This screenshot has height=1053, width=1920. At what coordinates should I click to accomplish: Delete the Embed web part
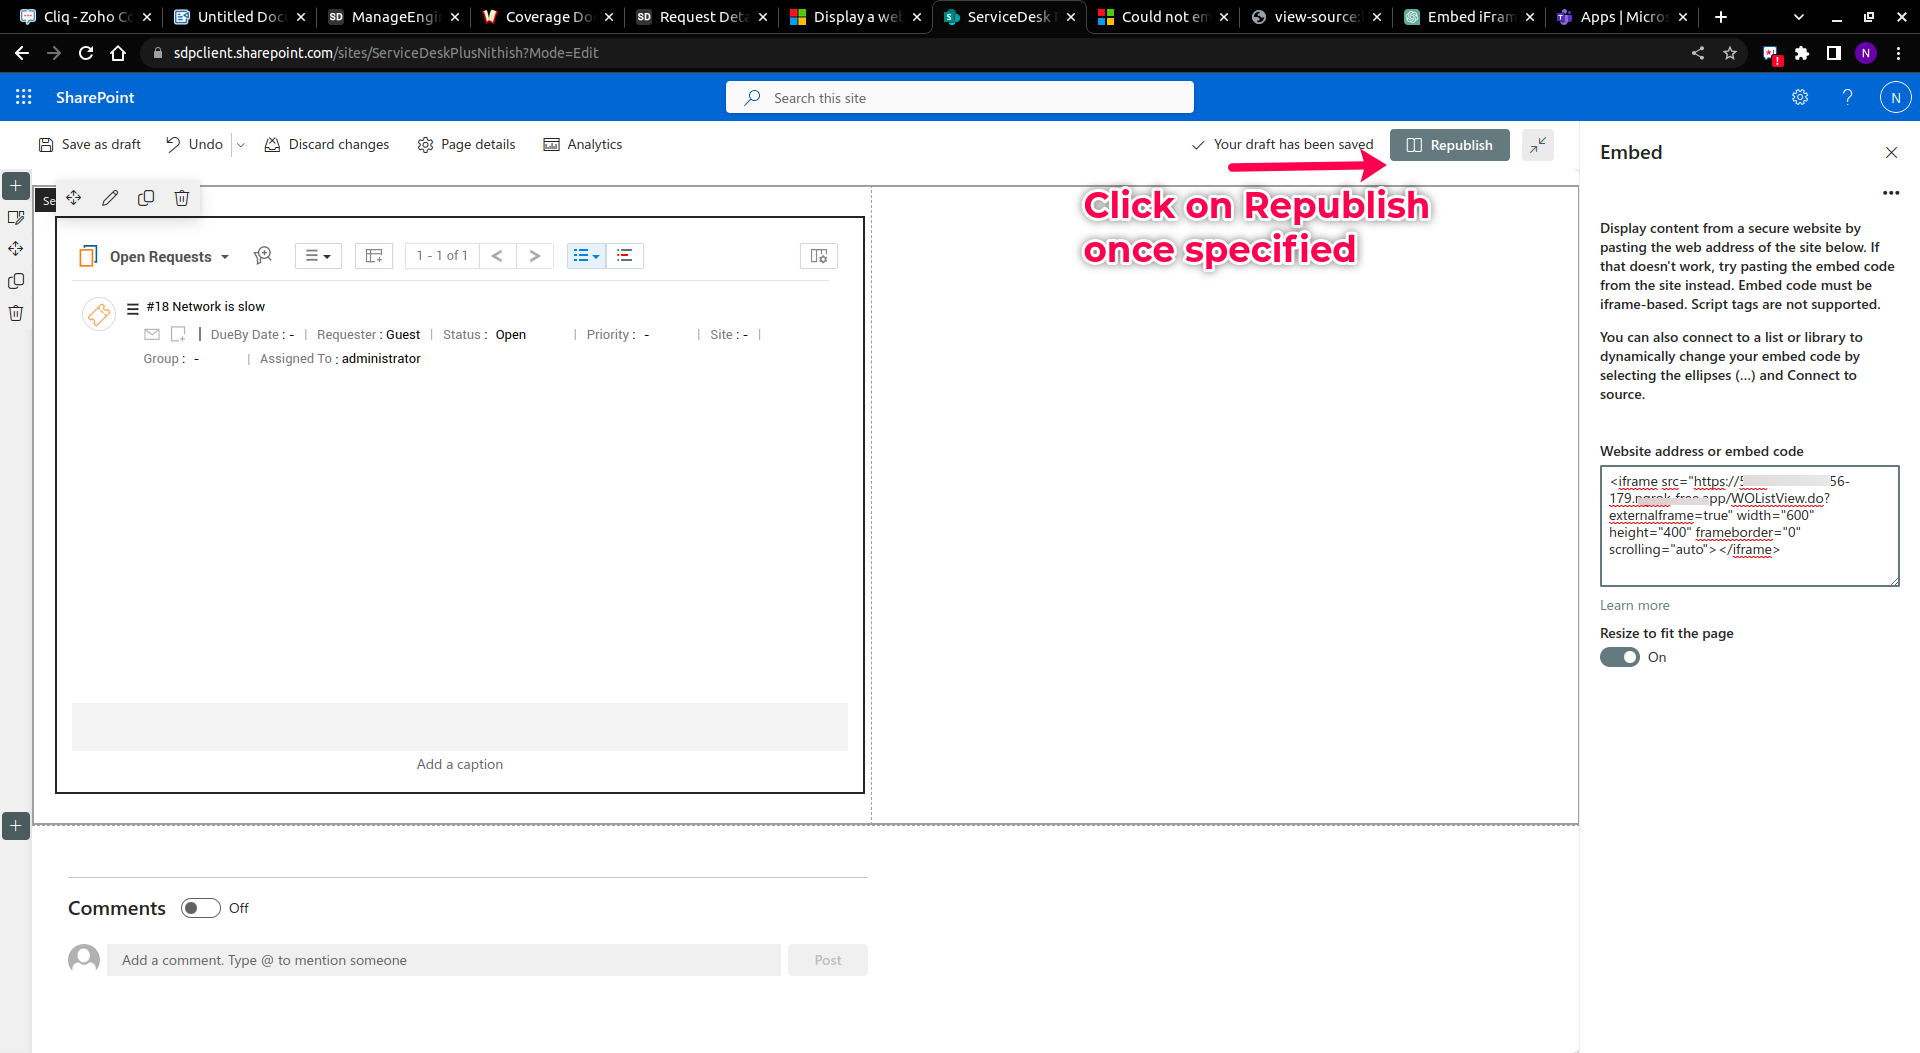click(x=182, y=198)
